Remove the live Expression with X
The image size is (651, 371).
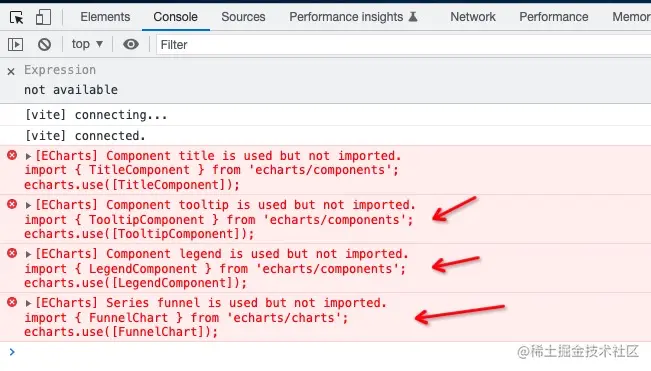(x=11, y=71)
